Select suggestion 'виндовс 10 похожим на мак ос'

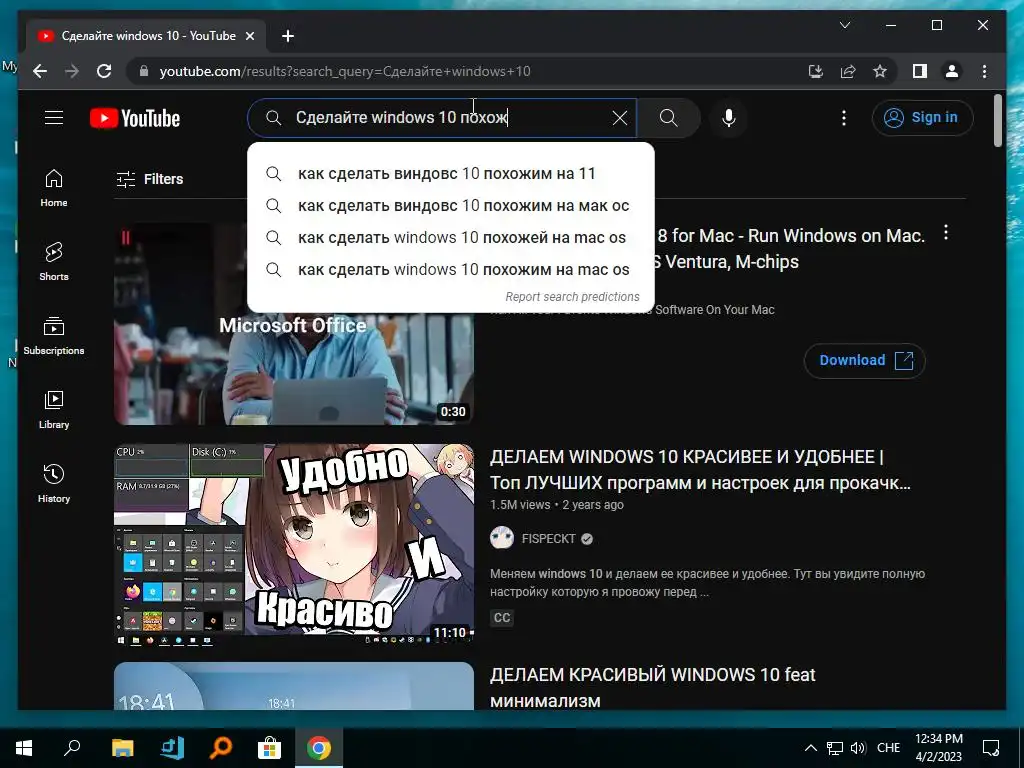451,206
